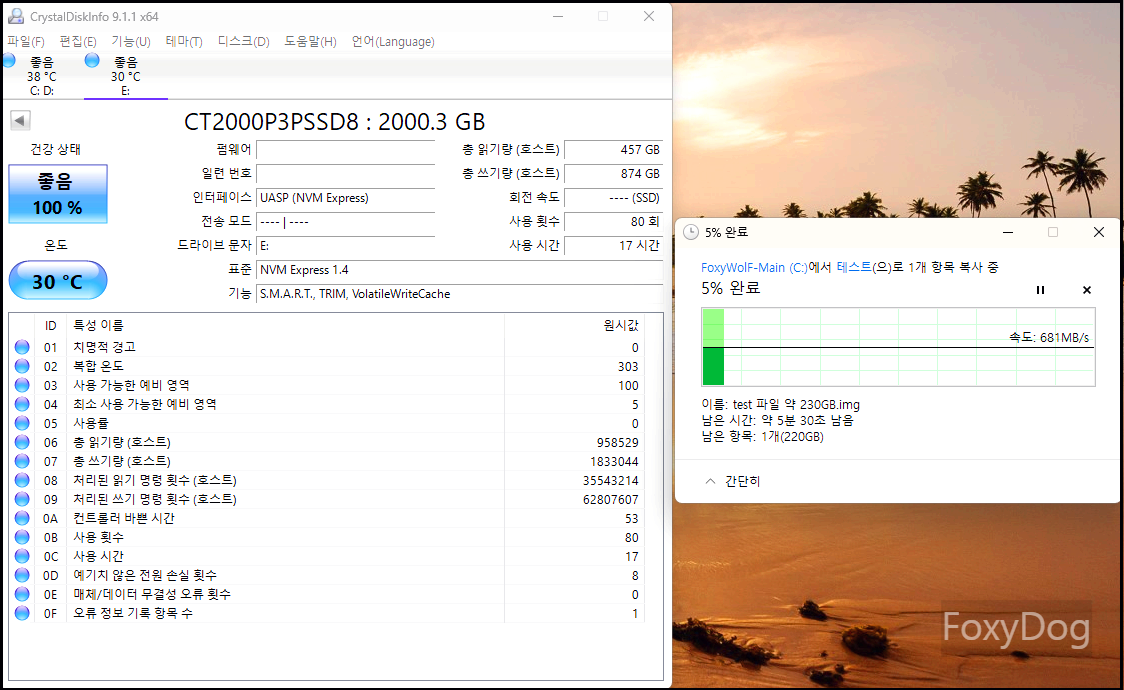
Task: Click the status orb for 0D 예기치 않은 전원 손실 횟수
Action: click(22, 575)
